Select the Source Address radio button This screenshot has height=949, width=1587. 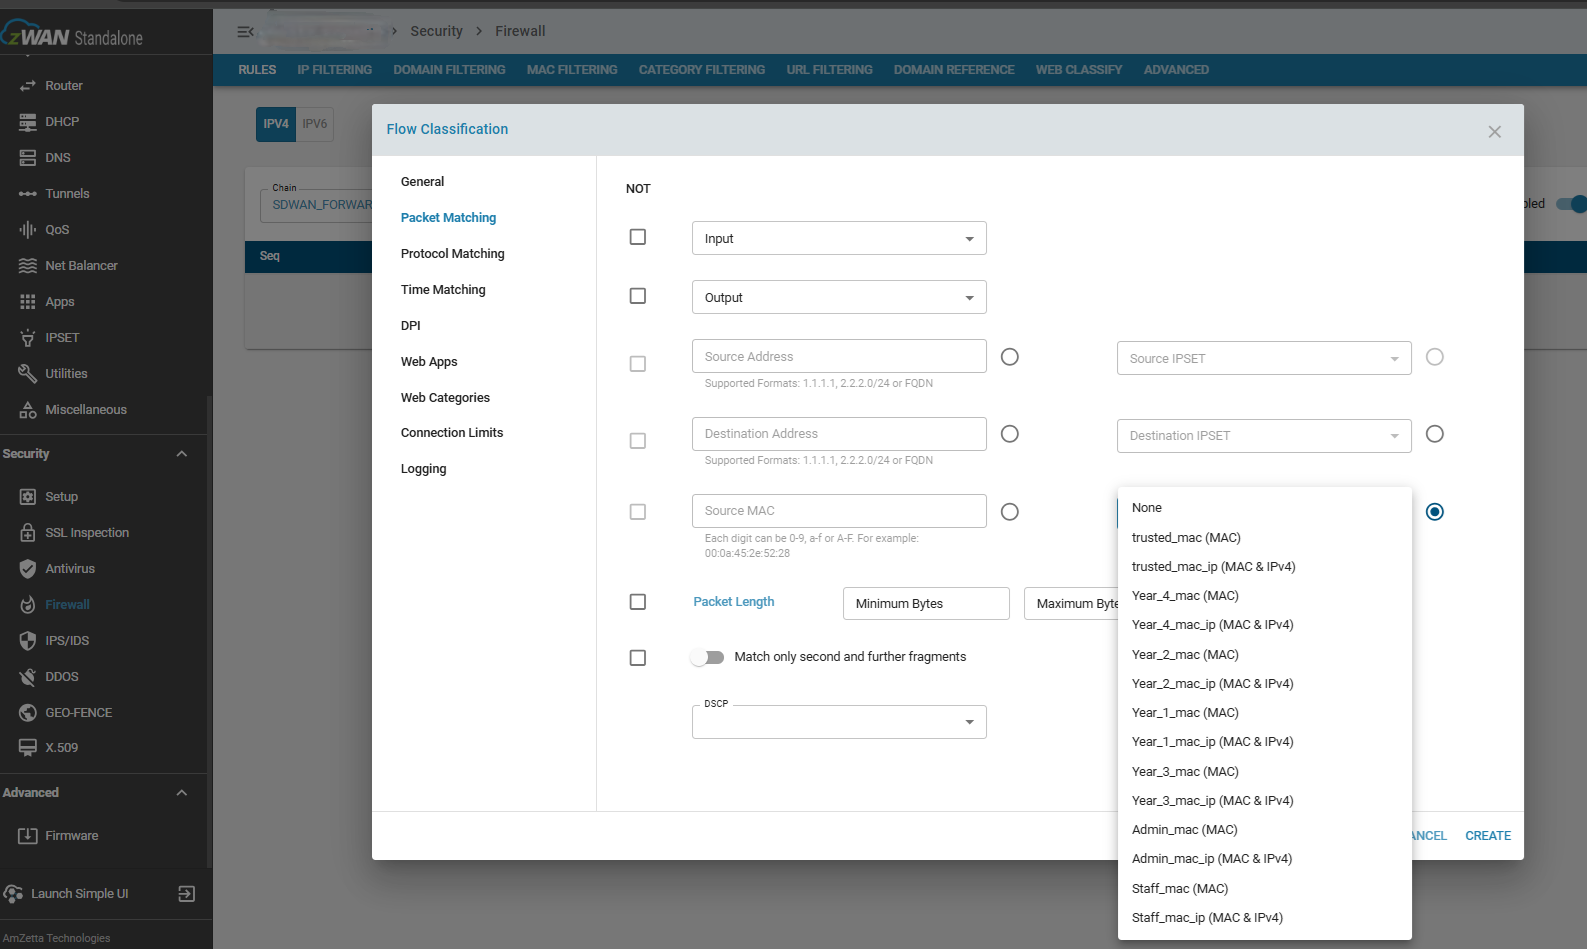(x=1010, y=357)
